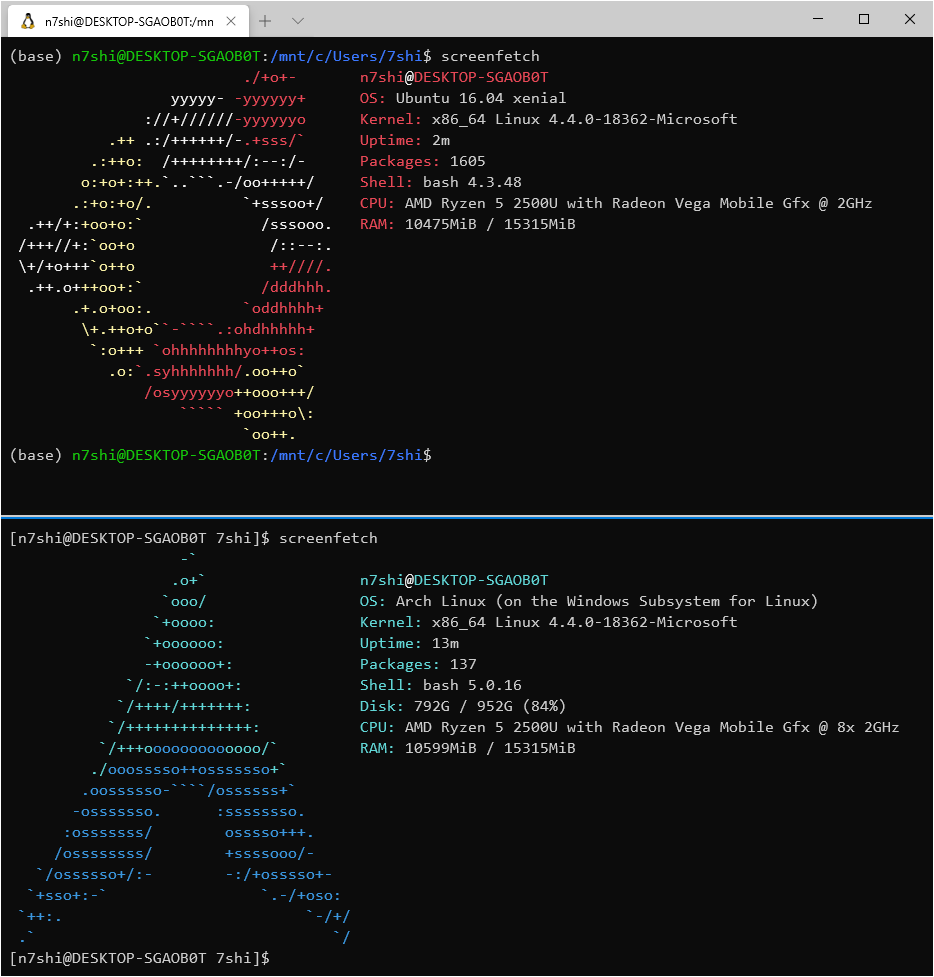Minimize the terminal window
Image resolution: width=934 pixels, height=977 pixels.
tap(817, 19)
